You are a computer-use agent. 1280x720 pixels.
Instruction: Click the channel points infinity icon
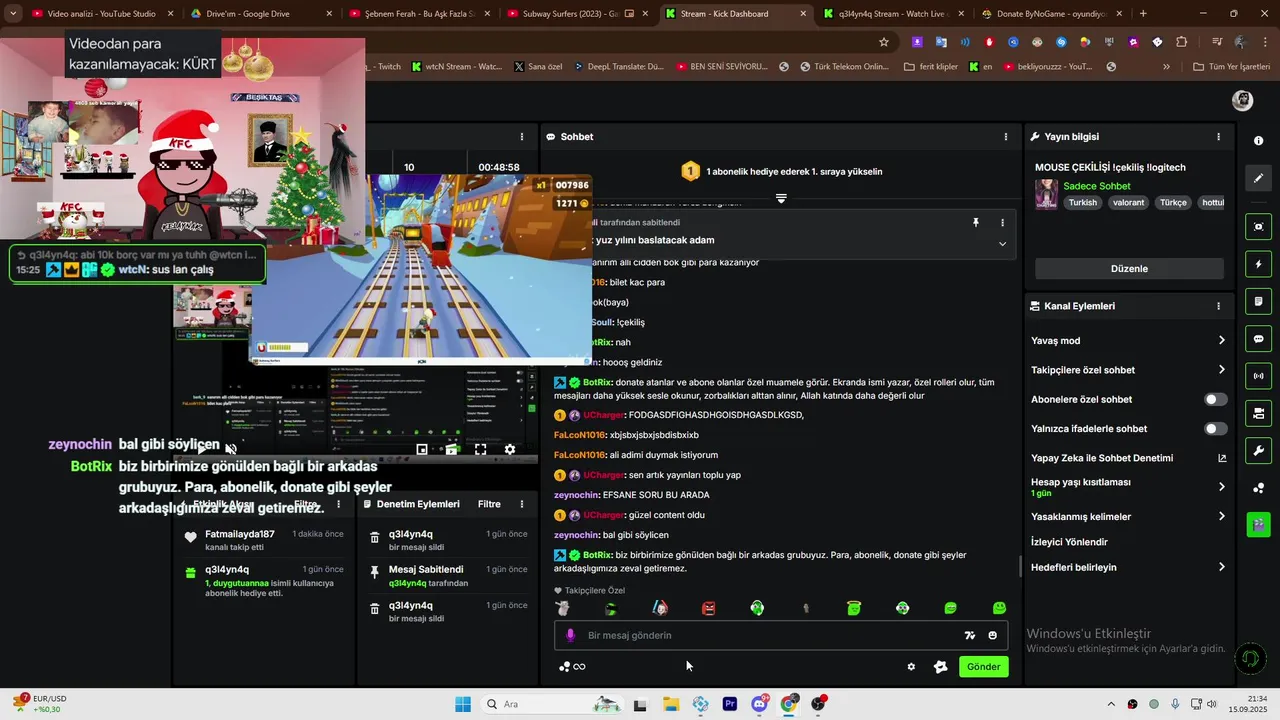pyautogui.click(x=572, y=667)
